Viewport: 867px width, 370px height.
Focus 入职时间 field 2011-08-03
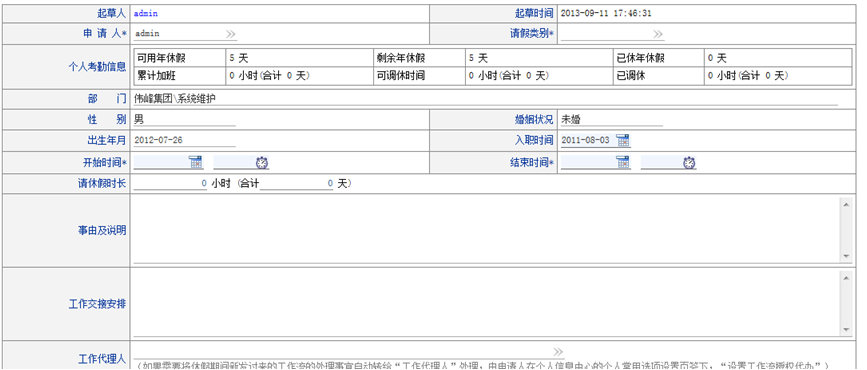point(588,140)
